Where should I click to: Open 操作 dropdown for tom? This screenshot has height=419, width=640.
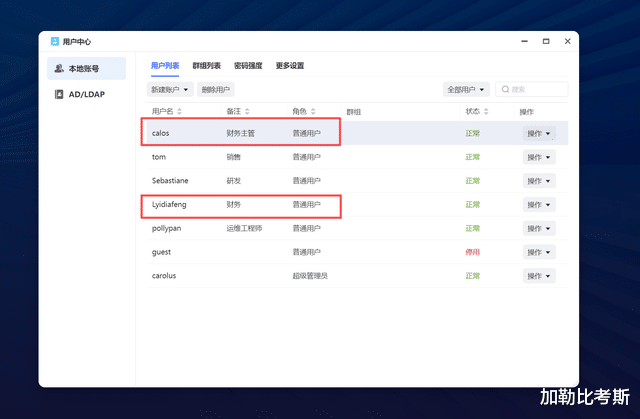tap(539, 157)
